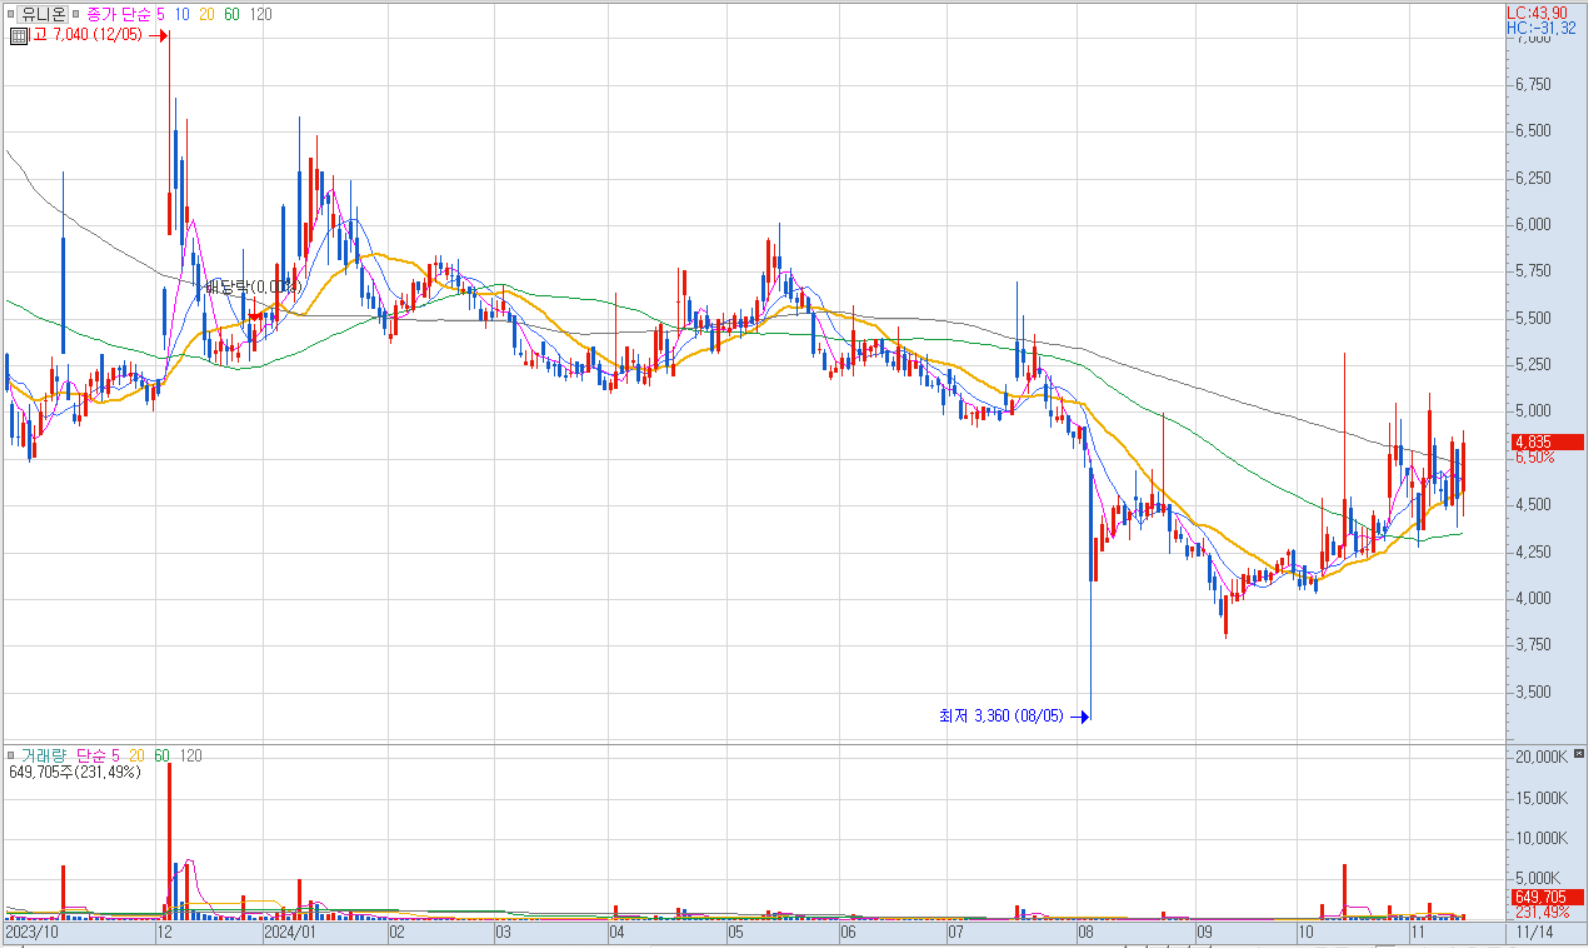The height and width of the screenshot is (948, 1588).
Task: Select the price 20-day moving average legend
Action: (207, 14)
